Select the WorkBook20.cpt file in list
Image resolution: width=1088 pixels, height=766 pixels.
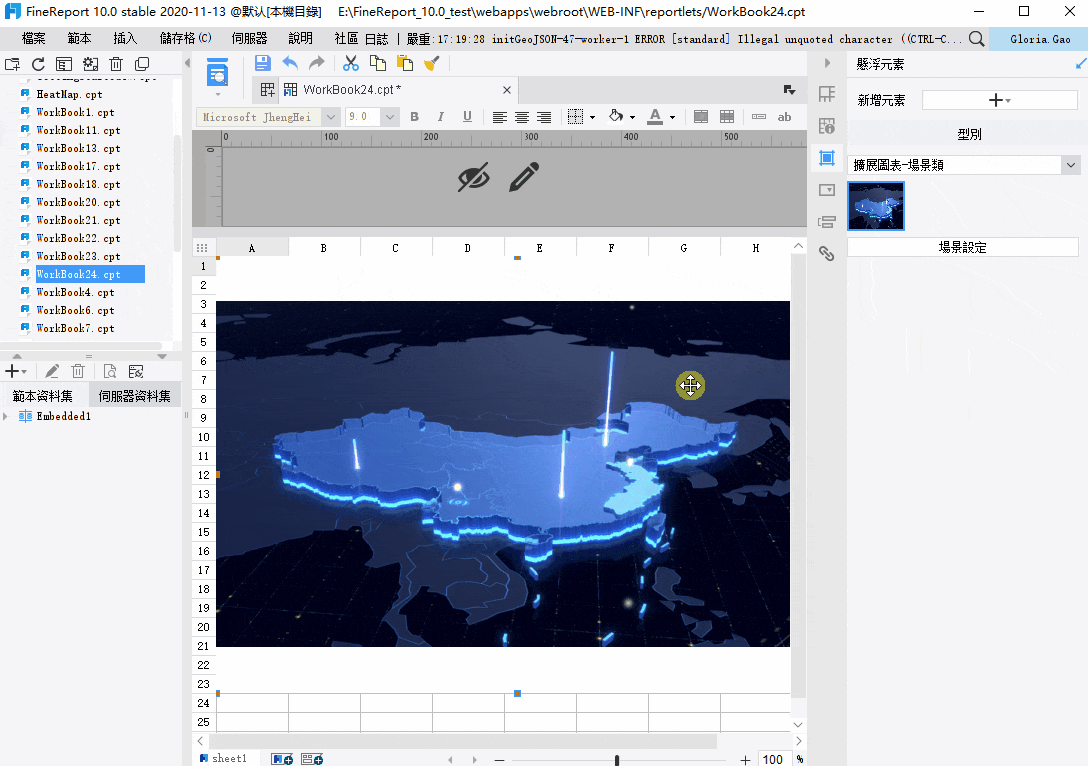[78, 202]
